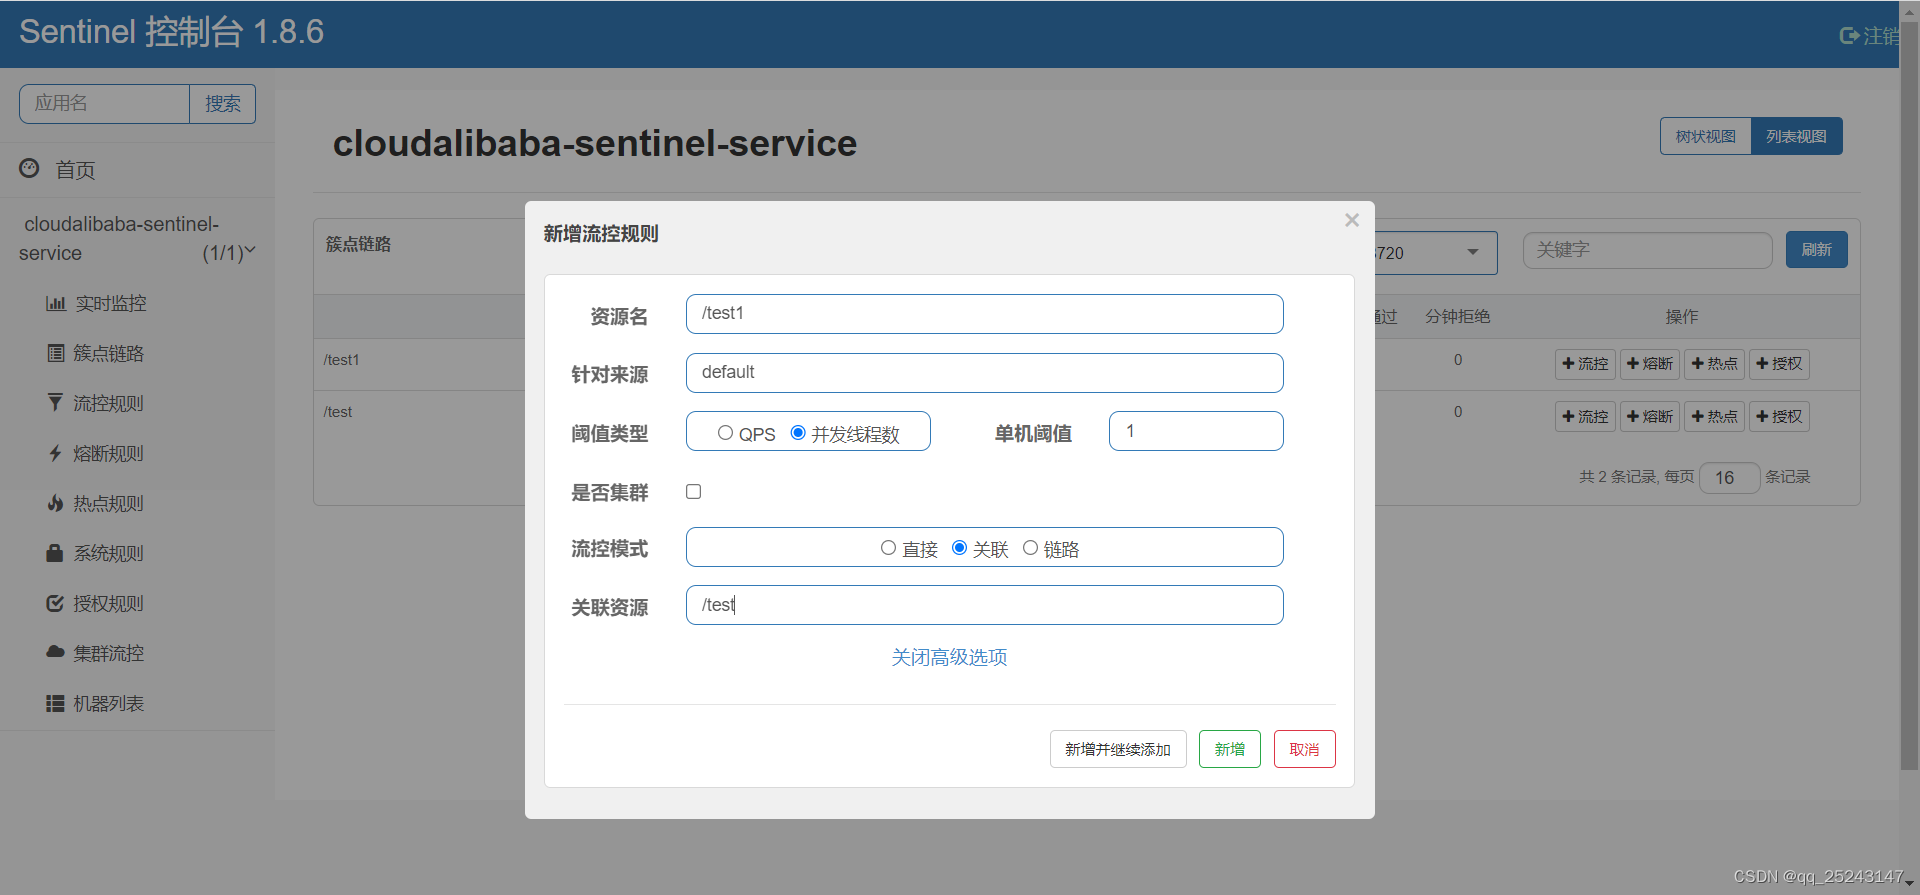1920x895 pixels.
Task: Open the 首页 dashboard icon
Action: tap(29, 168)
